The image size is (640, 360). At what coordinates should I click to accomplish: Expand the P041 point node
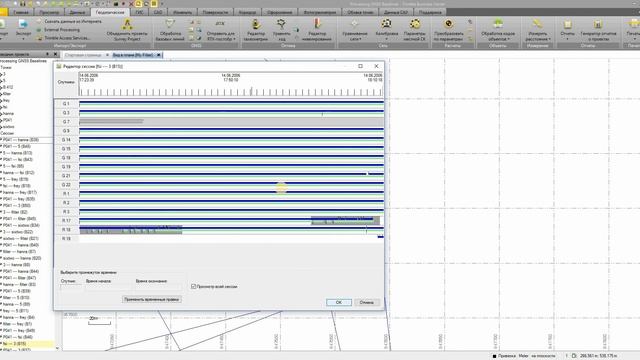tap(1, 120)
